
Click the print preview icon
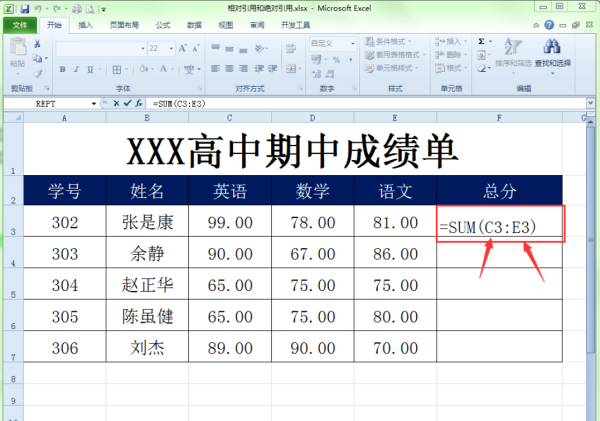point(90,8)
